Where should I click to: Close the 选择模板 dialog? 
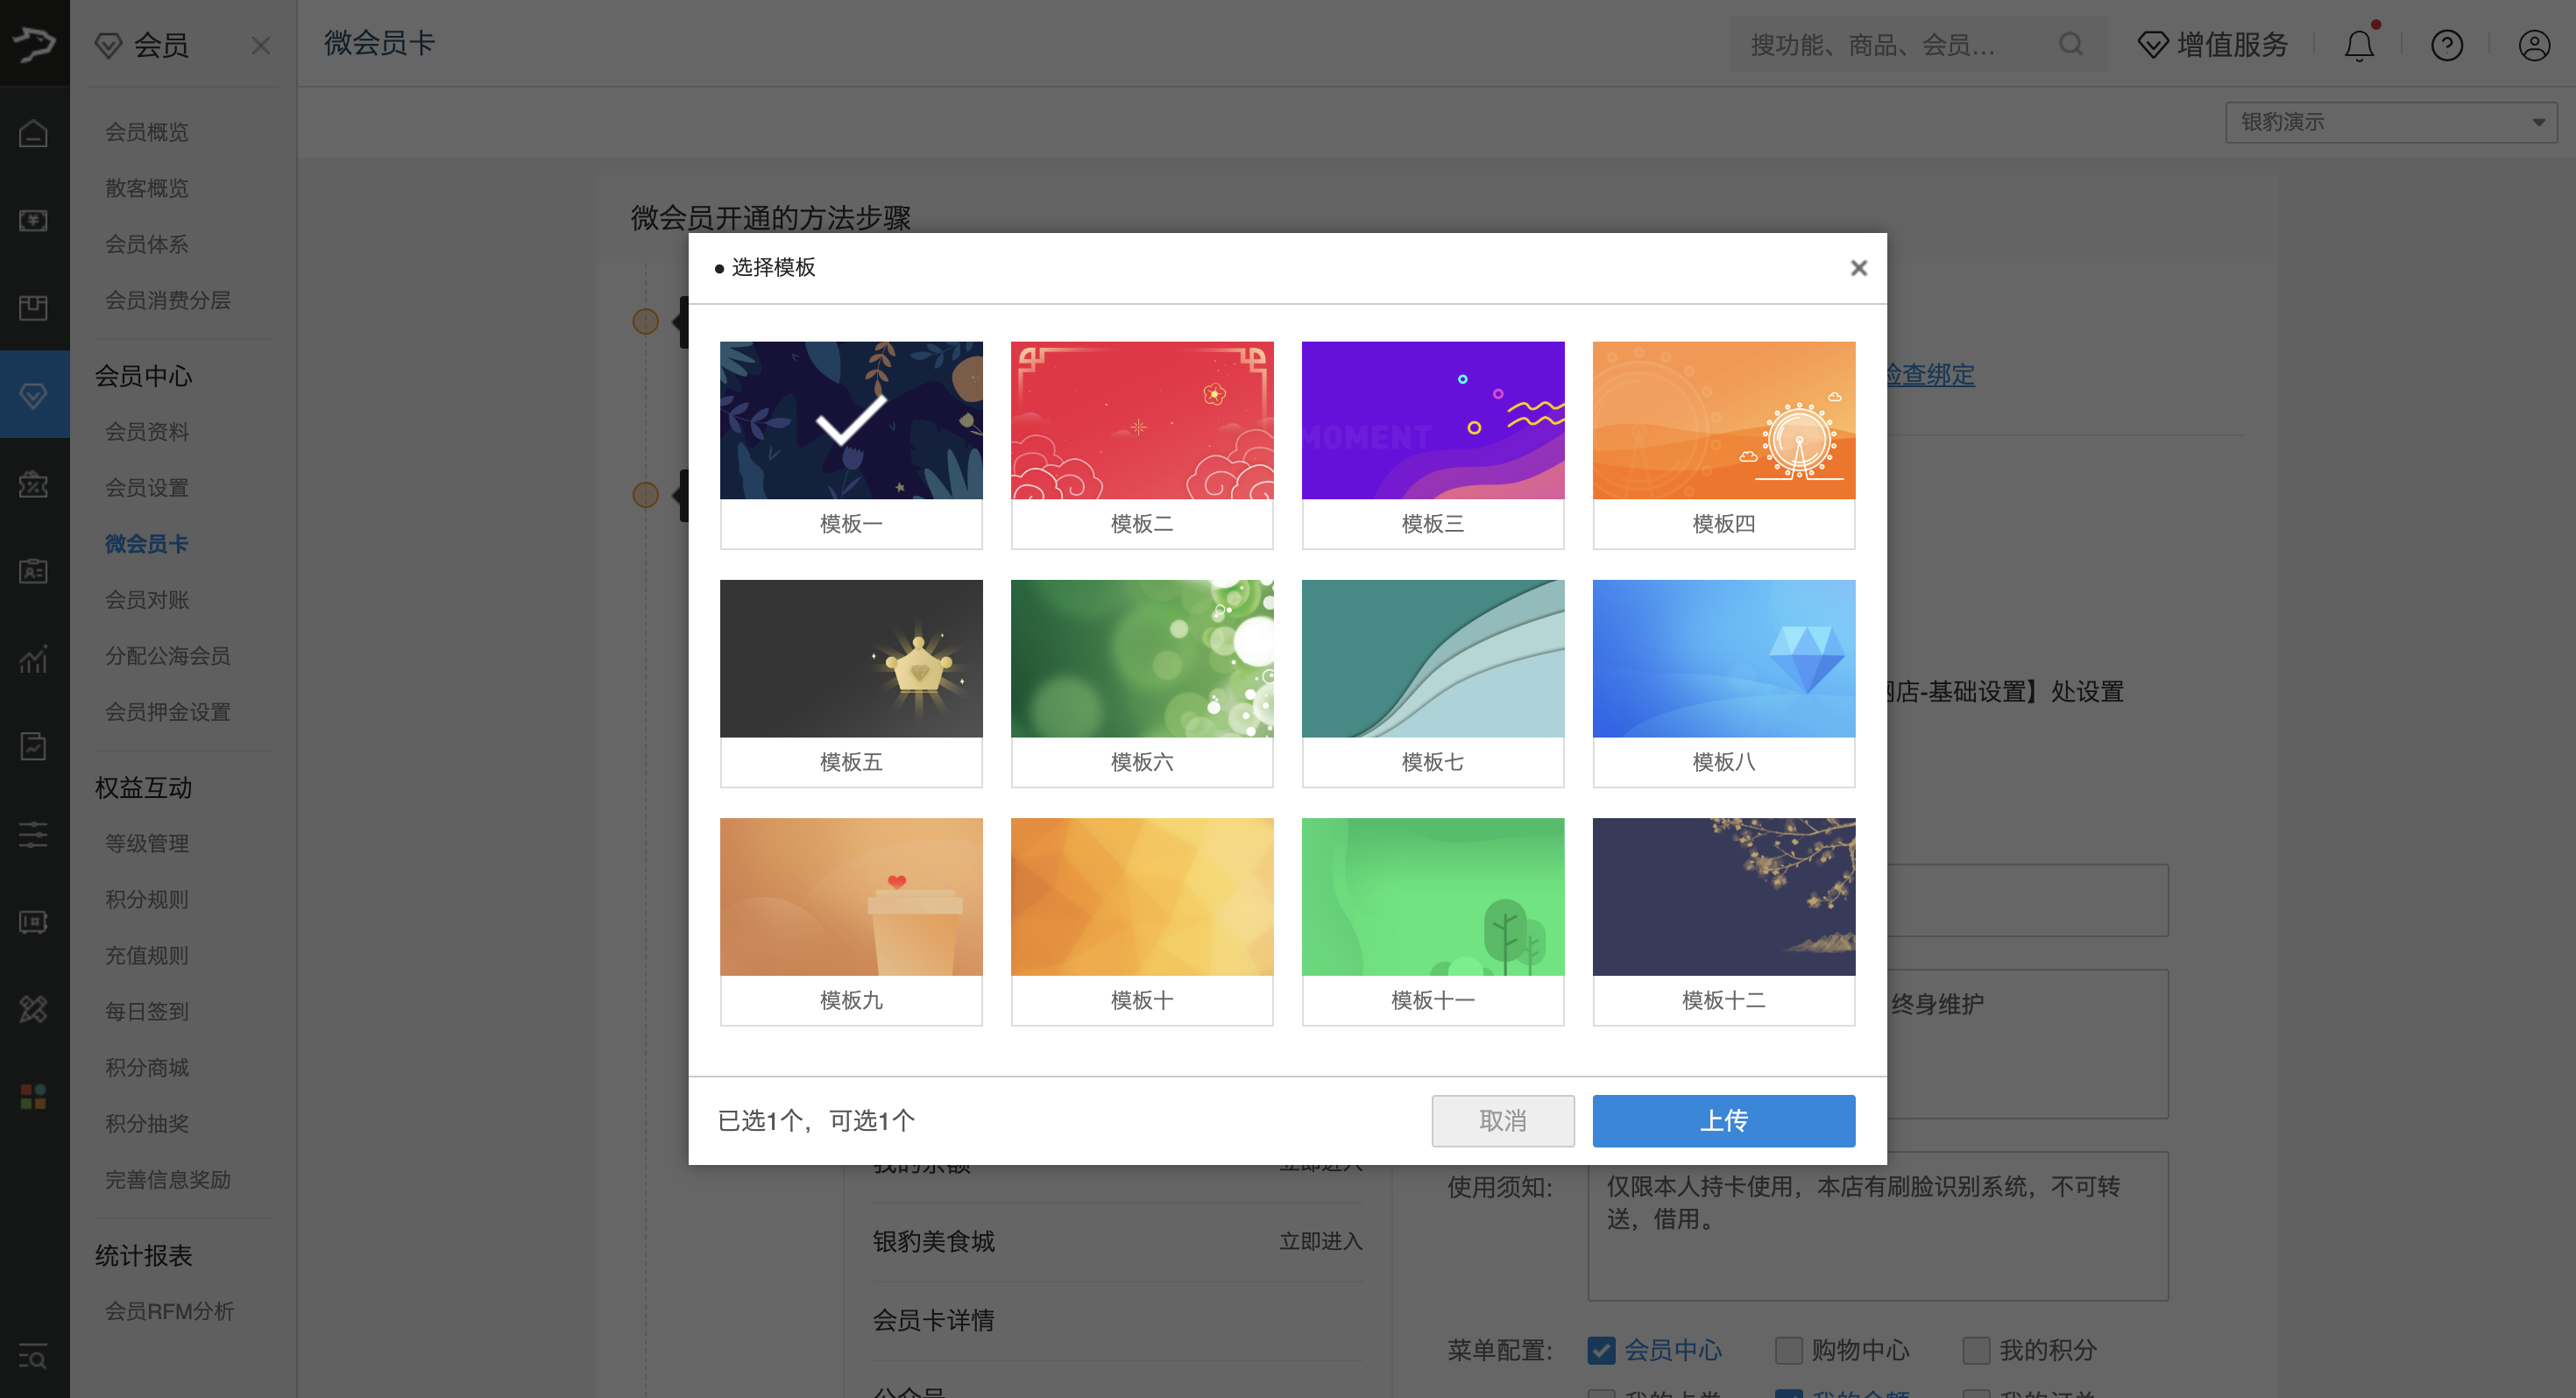(x=1859, y=267)
